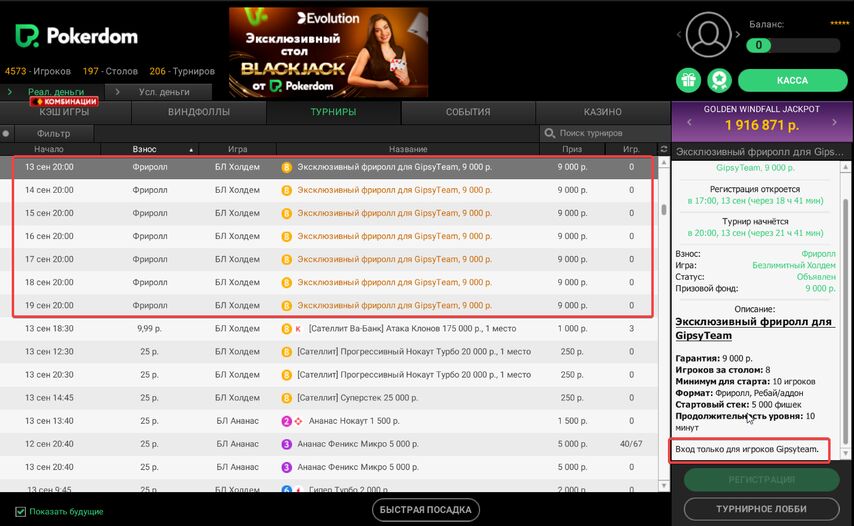Viewport: 854px width, 526px height.
Task: Open the КАЗИНО tab
Action: pos(602,112)
